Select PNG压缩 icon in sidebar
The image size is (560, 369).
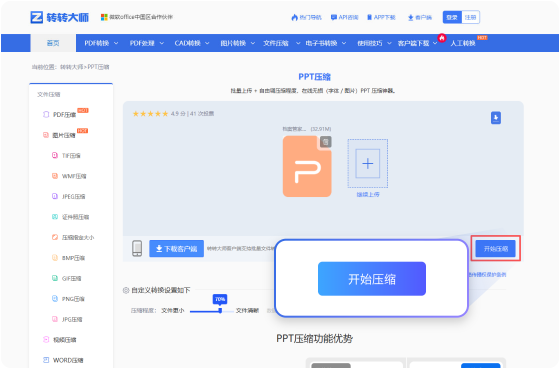click(x=55, y=298)
